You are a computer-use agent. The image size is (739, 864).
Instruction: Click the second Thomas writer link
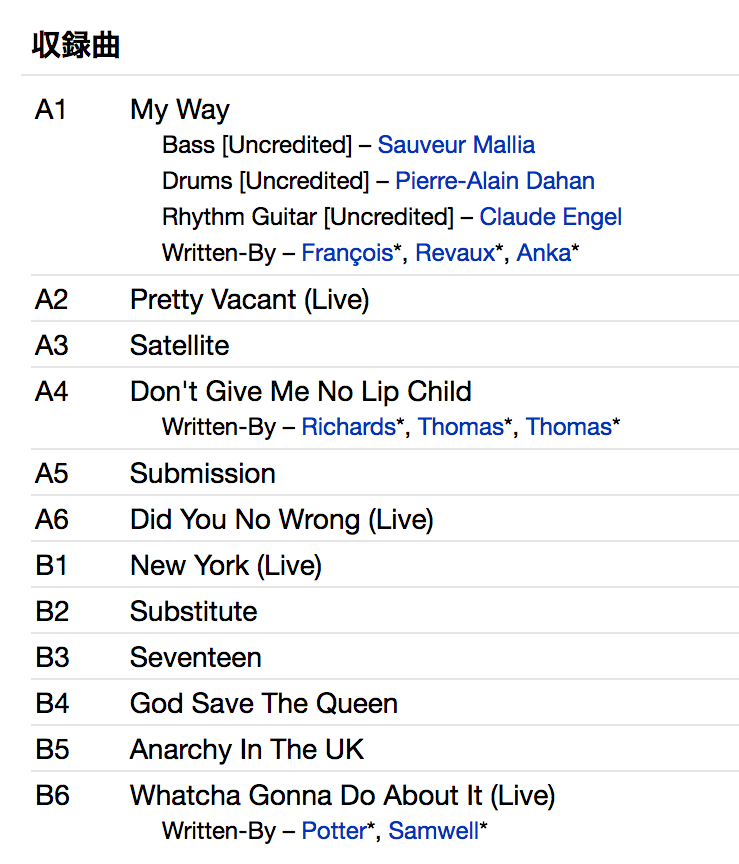coord(568,427)
